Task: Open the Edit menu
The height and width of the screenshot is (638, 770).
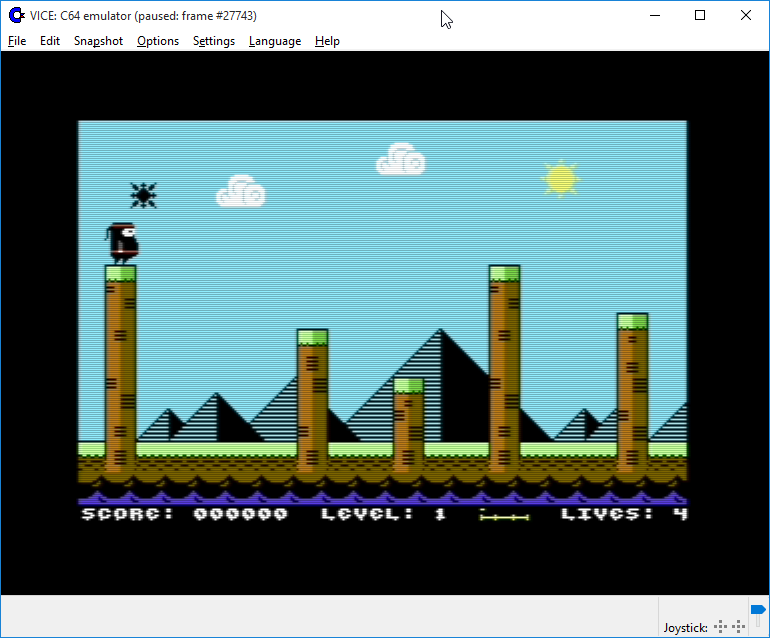Action: coord(50,41)
